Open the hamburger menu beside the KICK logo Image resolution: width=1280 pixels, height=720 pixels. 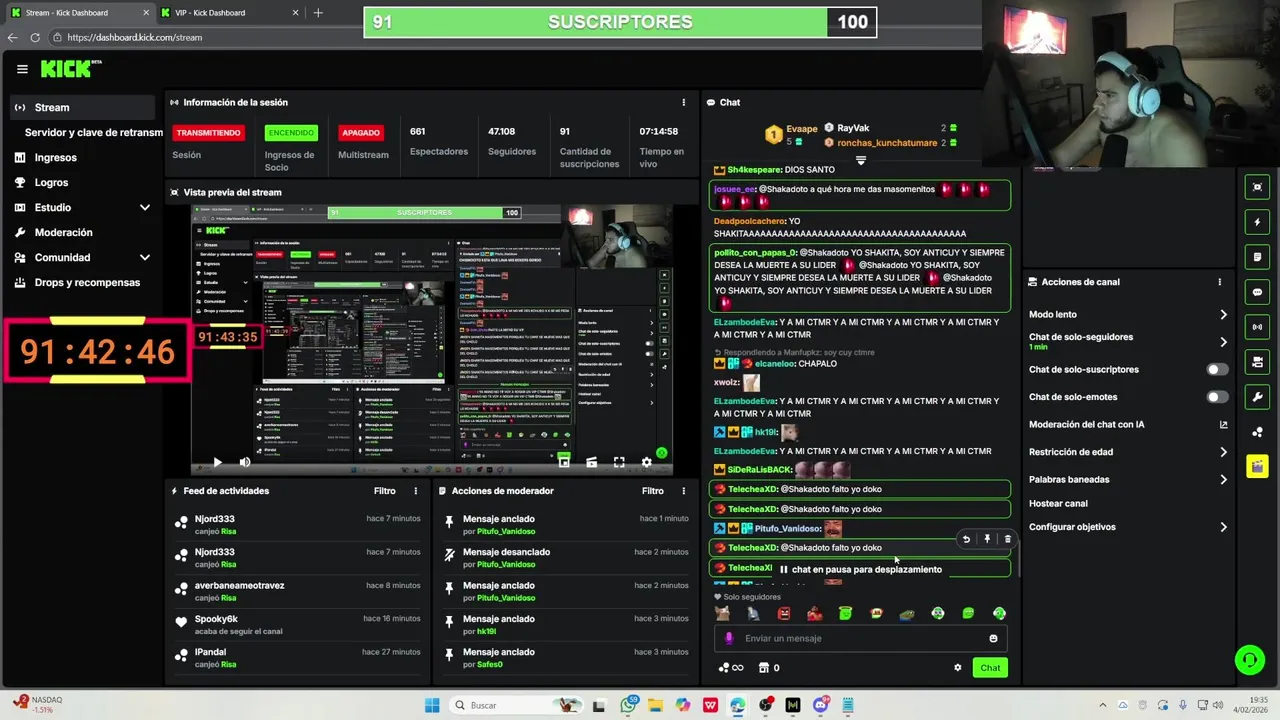[x=22, y=69]
